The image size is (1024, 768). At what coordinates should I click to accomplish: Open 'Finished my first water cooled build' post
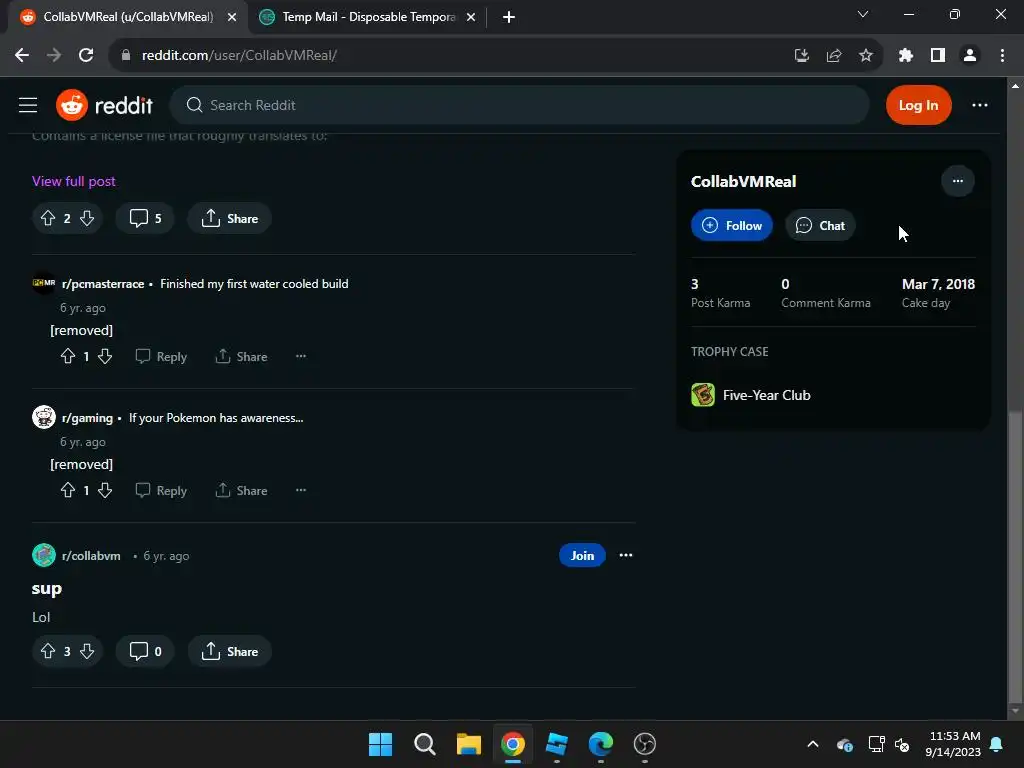tap(254, 284)
